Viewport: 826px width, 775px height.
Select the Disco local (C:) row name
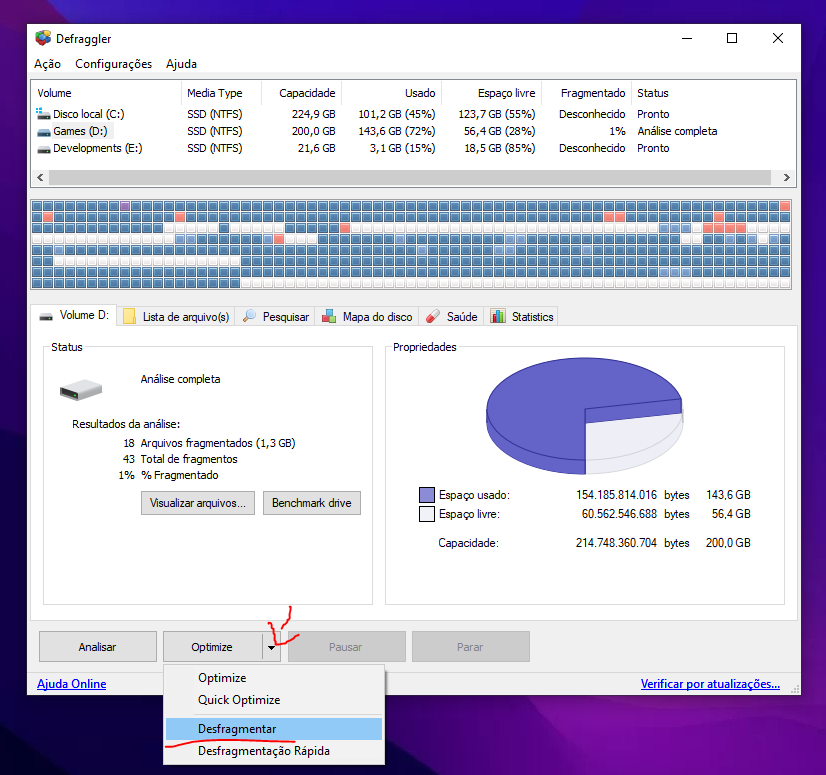coord(88,114)
